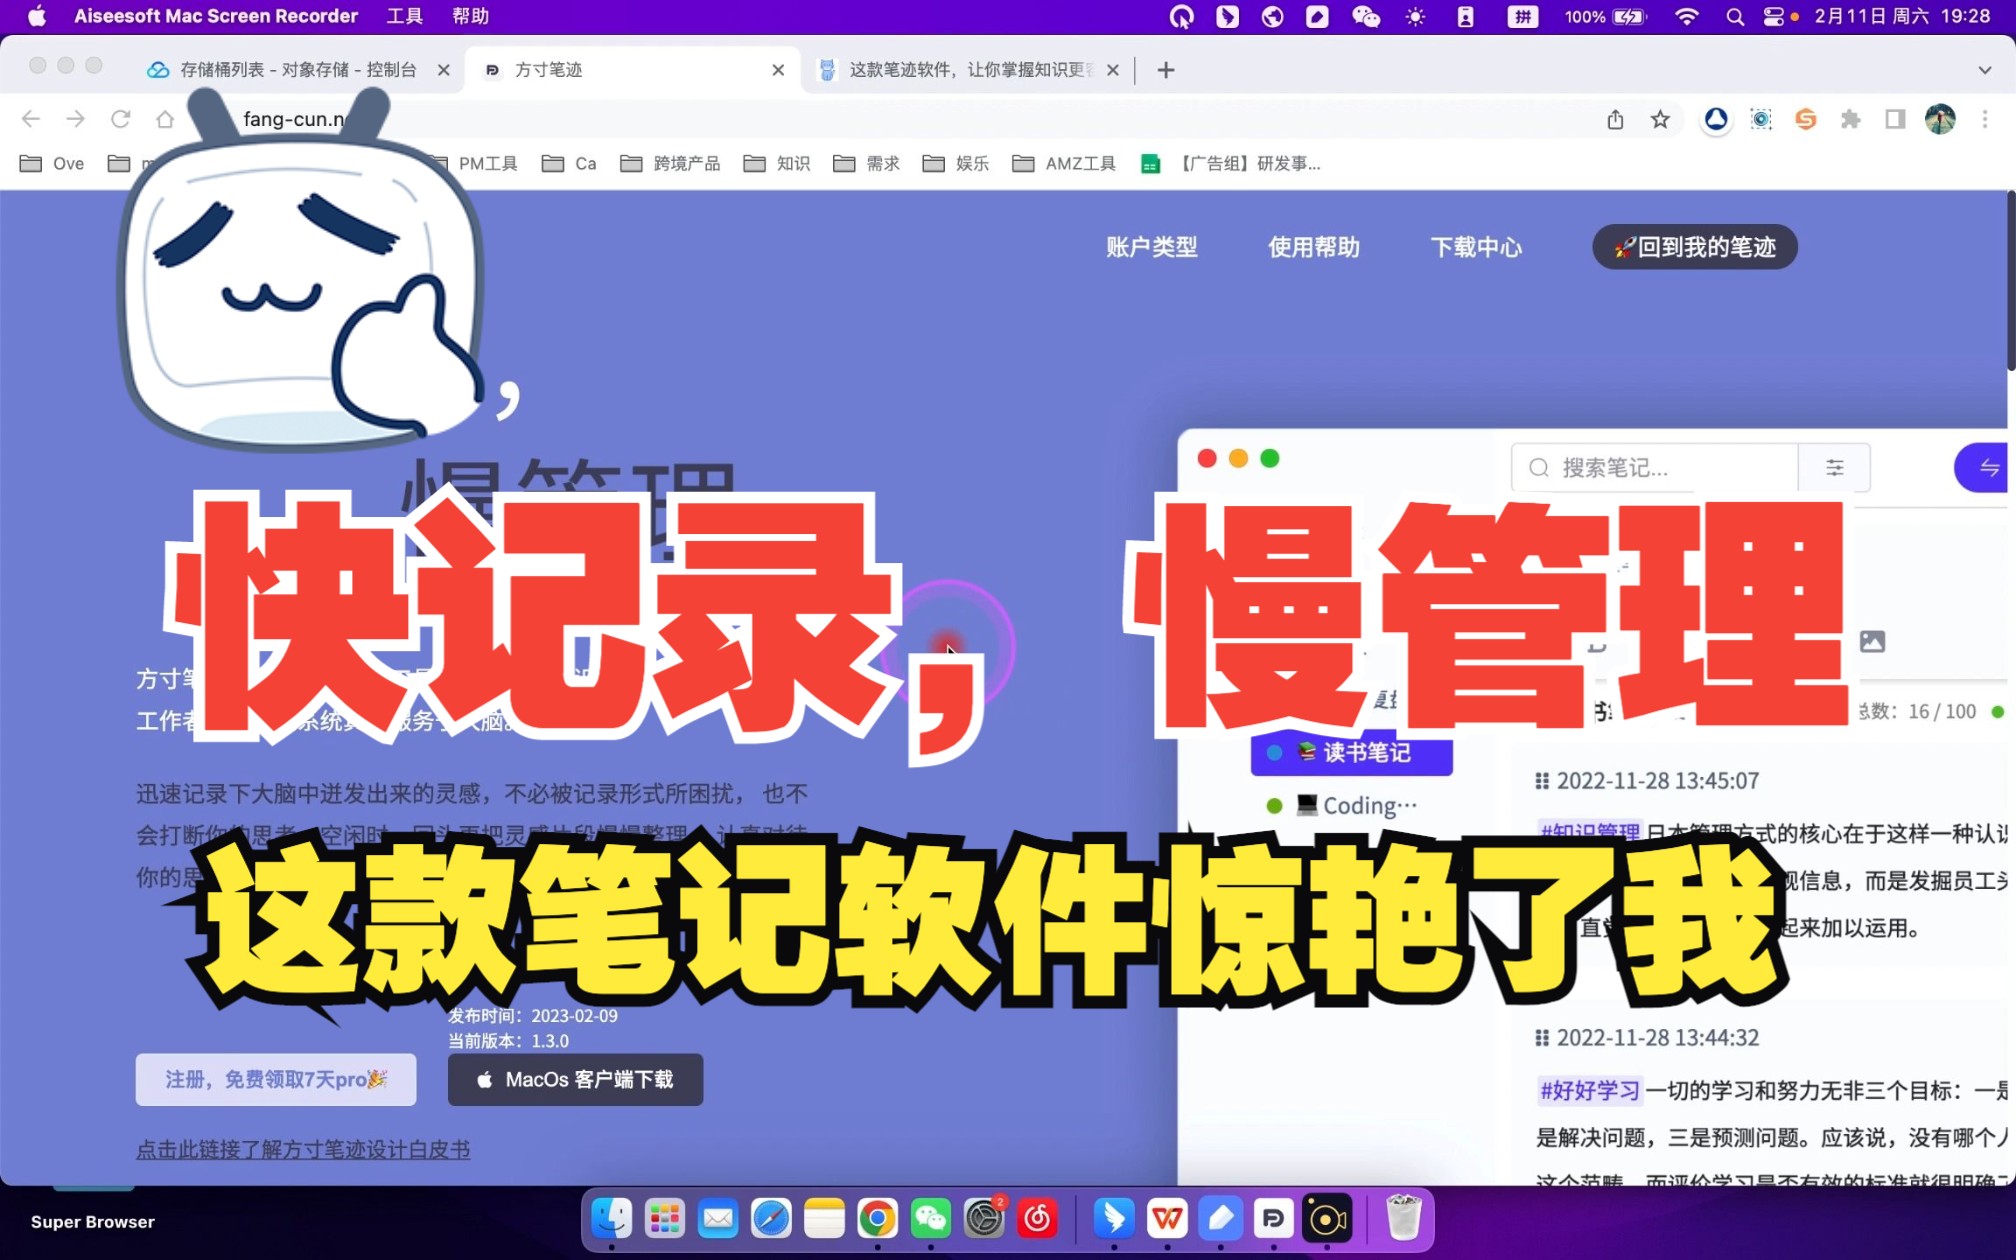Open Chrome's three-dot menu
This screenshot has width=2016, height=1260.
pyautogui.click(x=1986, y=119)
